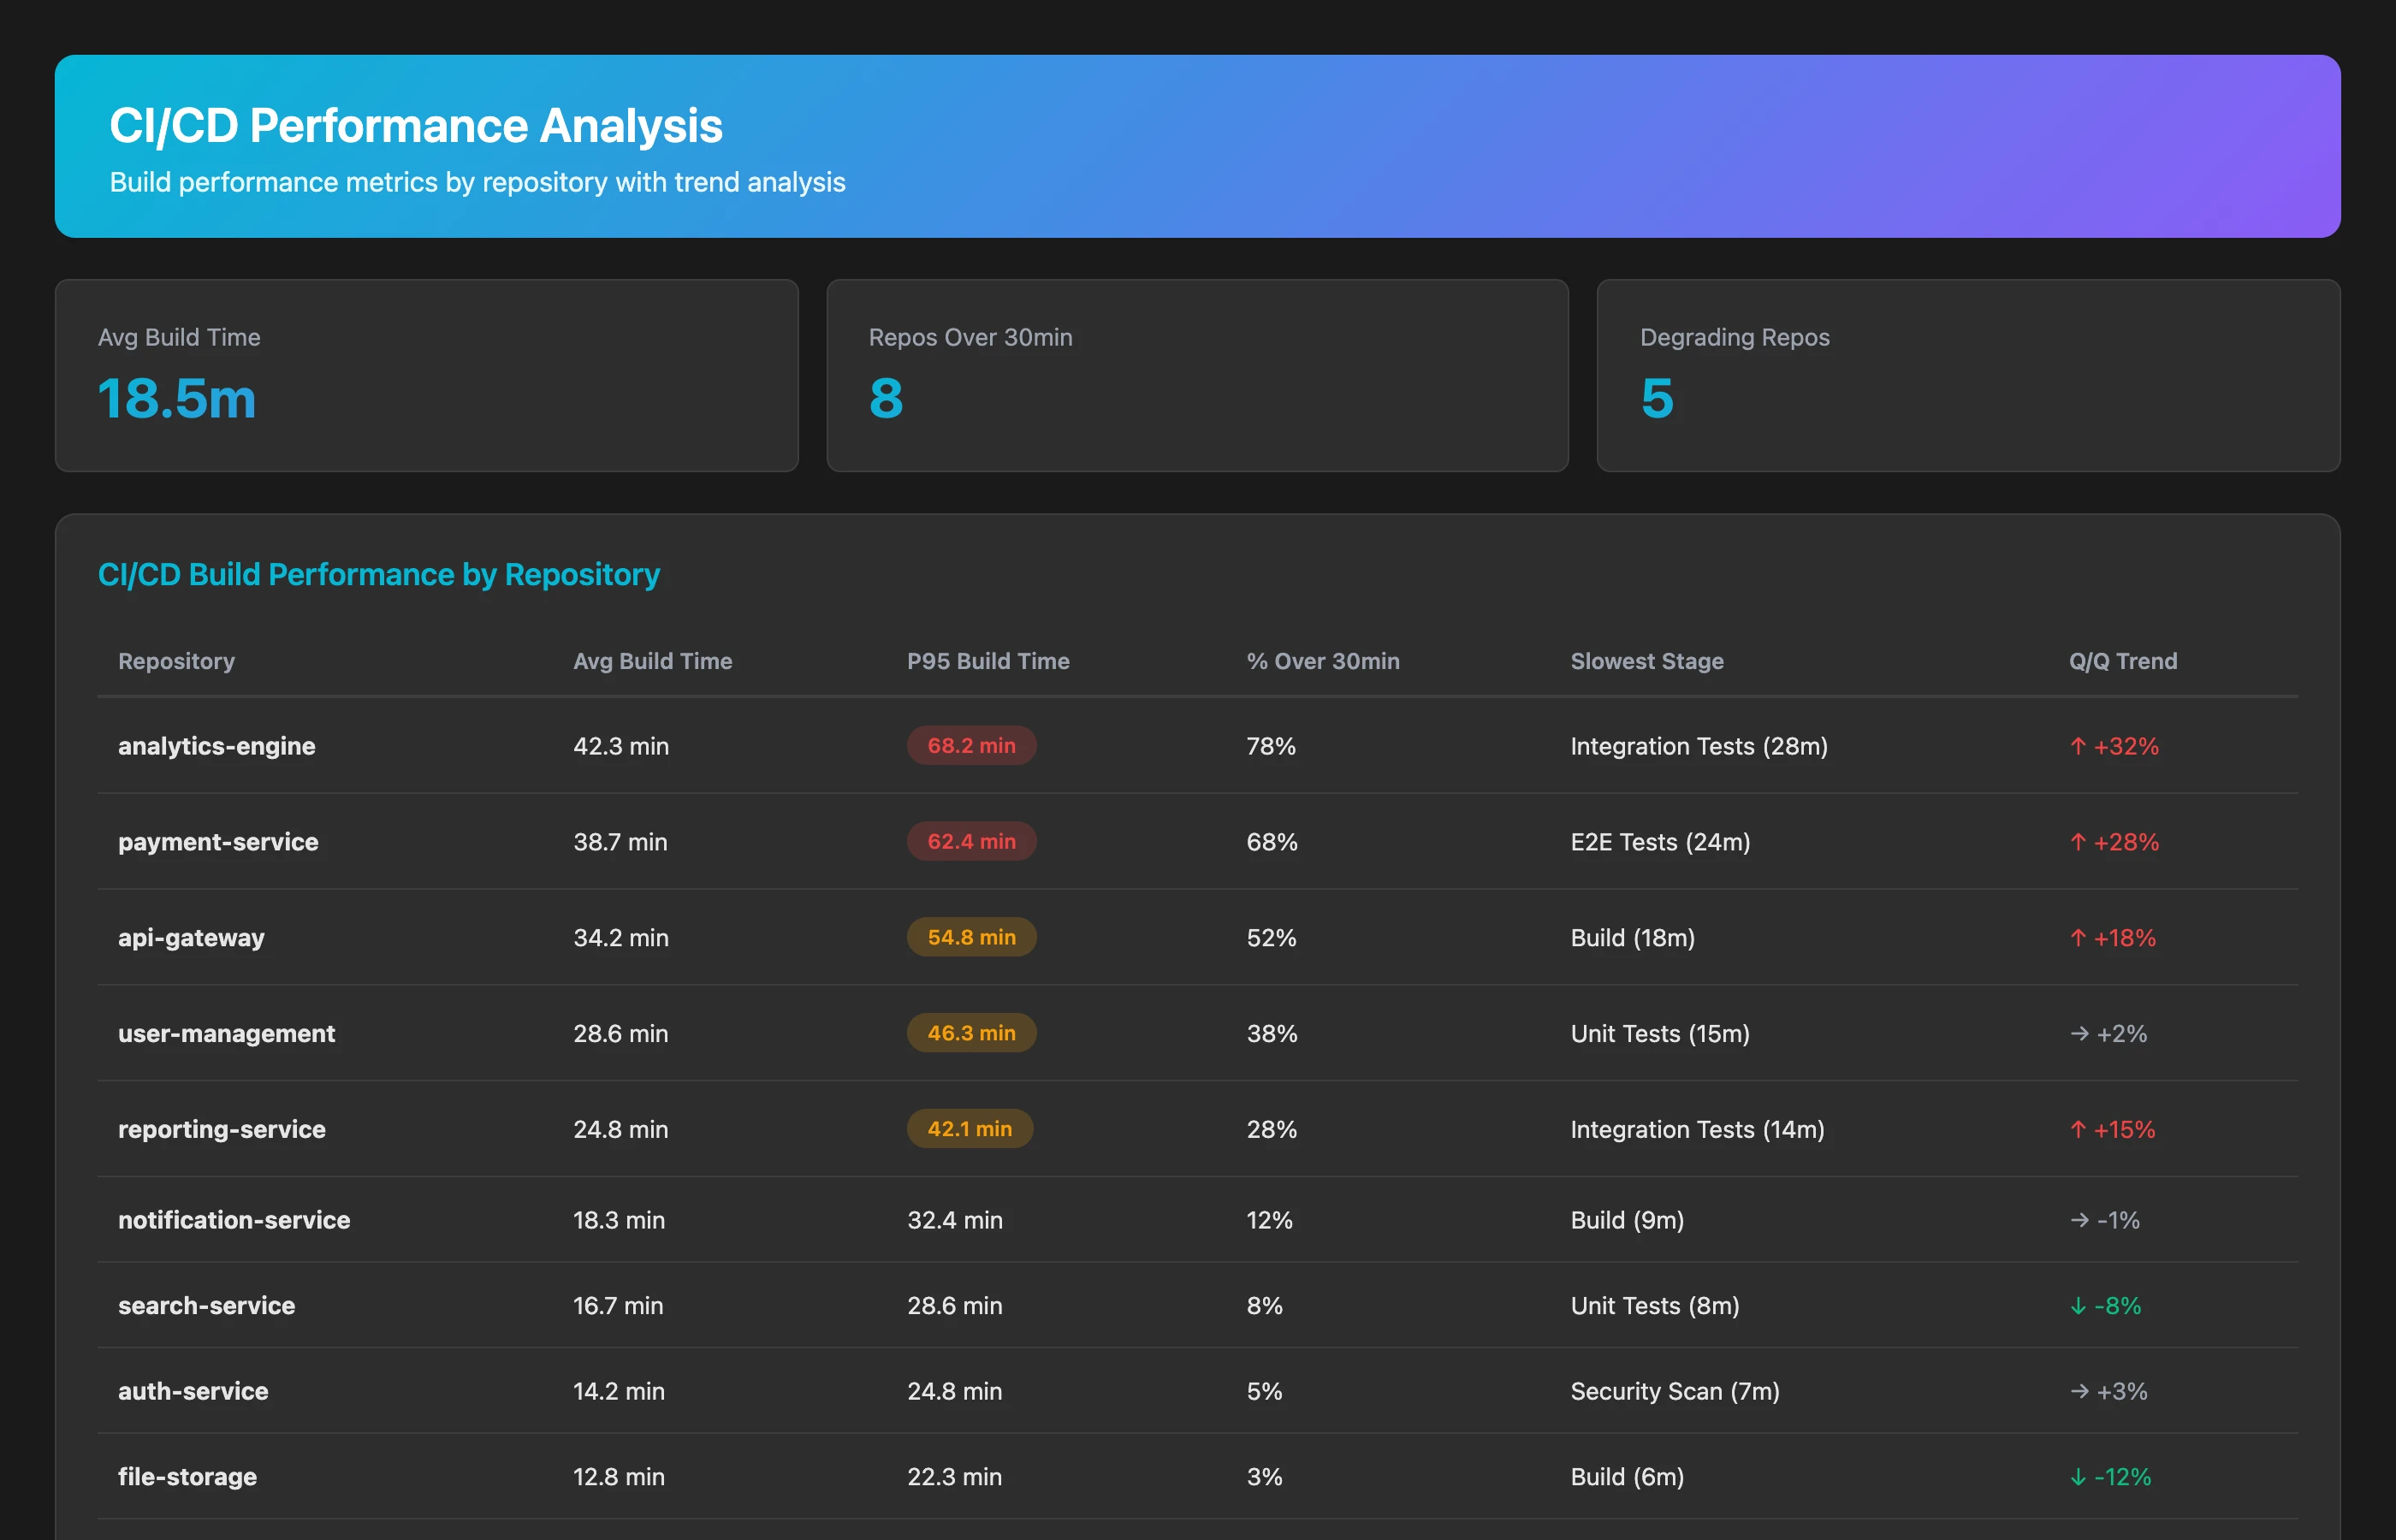Click the down arrow beside -12% trend
This screenshot has height=1540, width=2396.
point(2078,1477)
